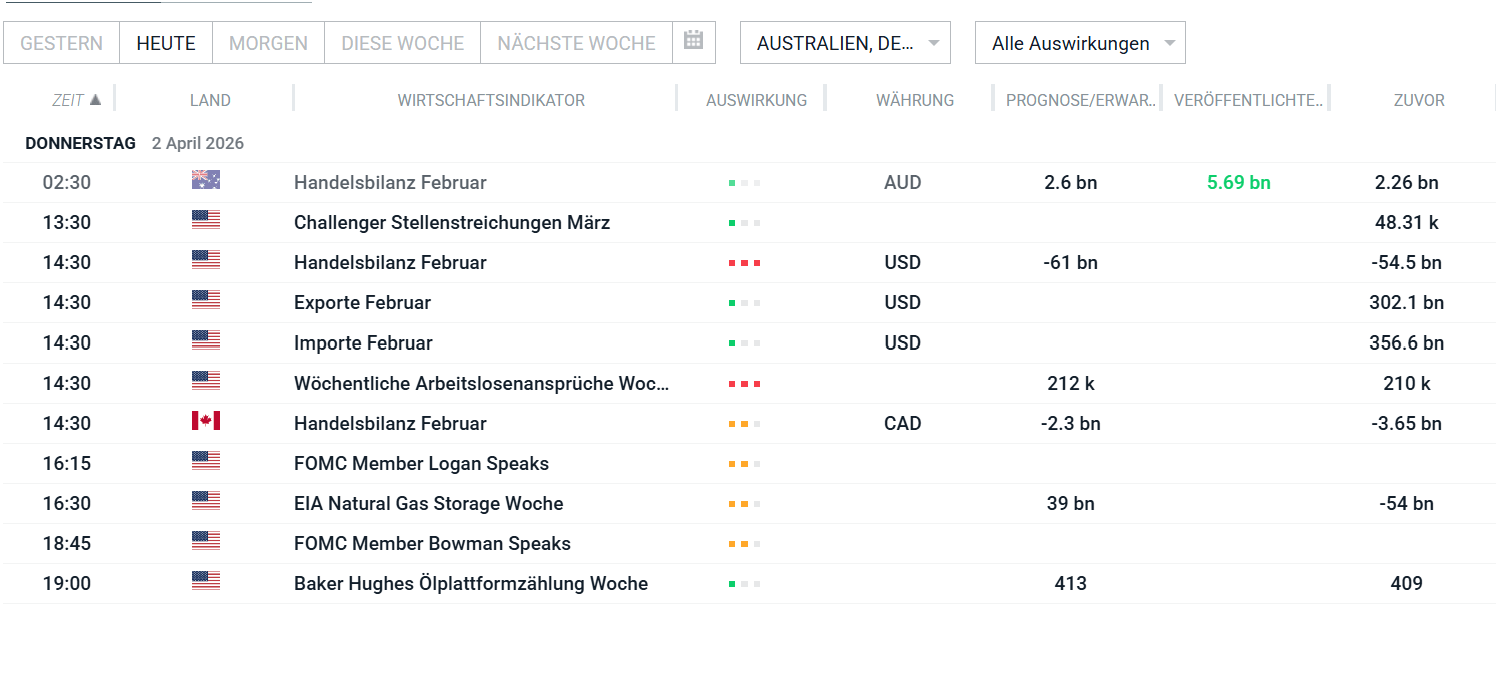1496x692 pixels.
Task: Click the US flag on Exporte Februar row
Action: click(x=205, y=299)
